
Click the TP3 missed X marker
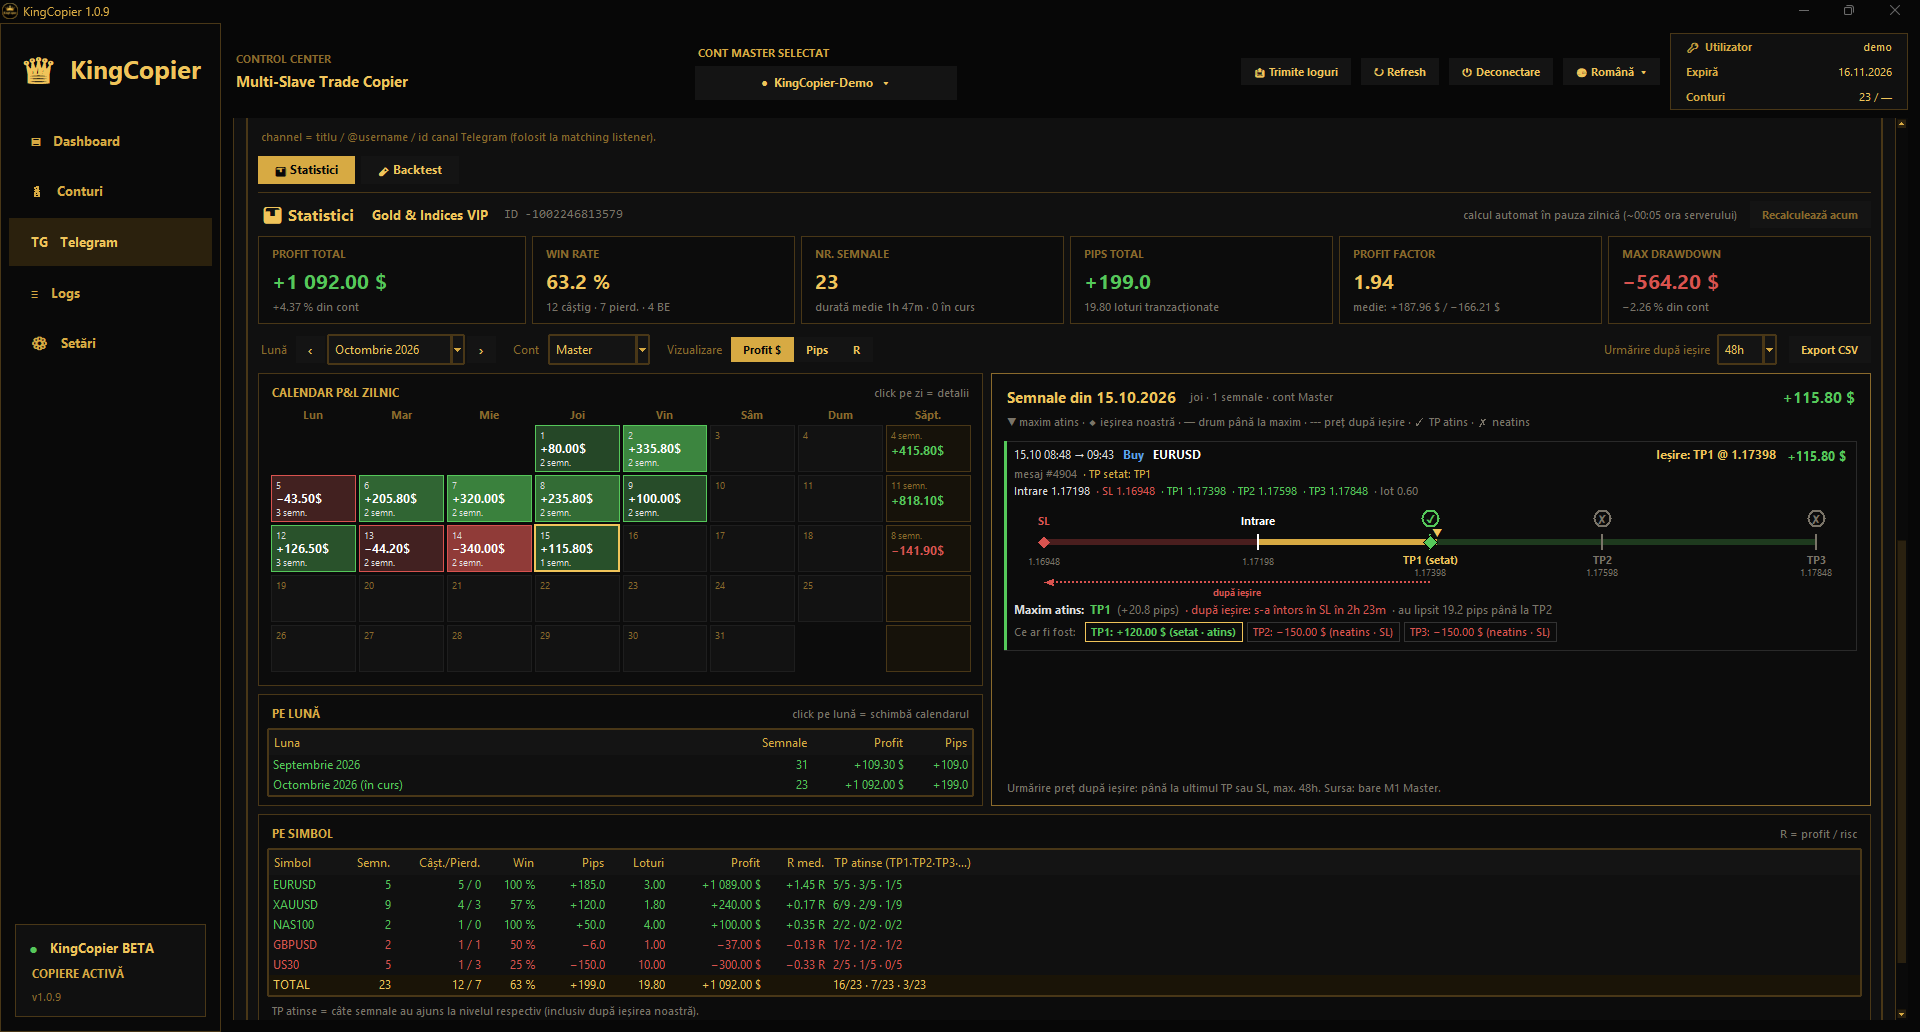(1816, 518)
